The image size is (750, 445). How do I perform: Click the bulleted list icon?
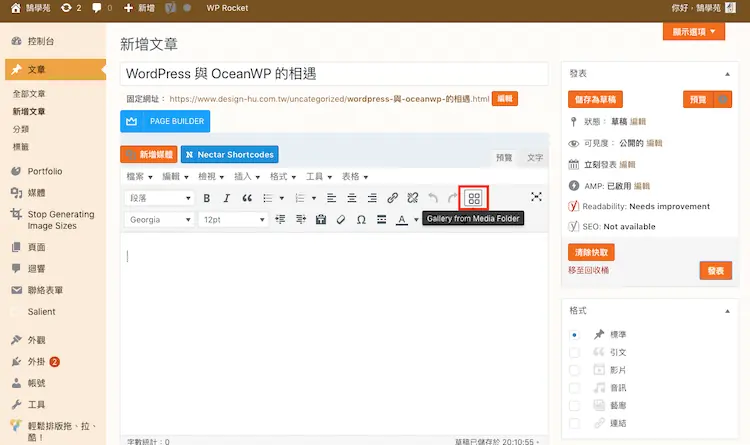coord(268,198)
